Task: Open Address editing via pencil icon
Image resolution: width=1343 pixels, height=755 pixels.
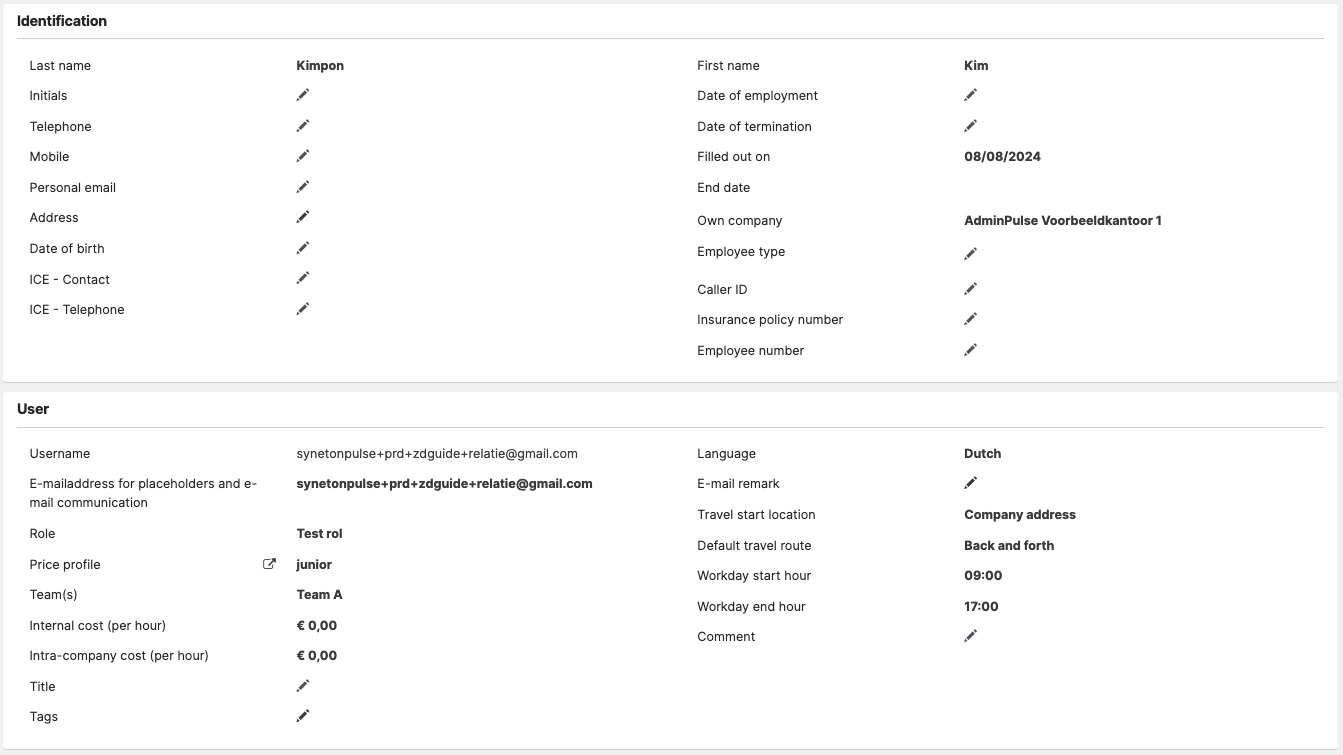Action: tap(303, 217)
